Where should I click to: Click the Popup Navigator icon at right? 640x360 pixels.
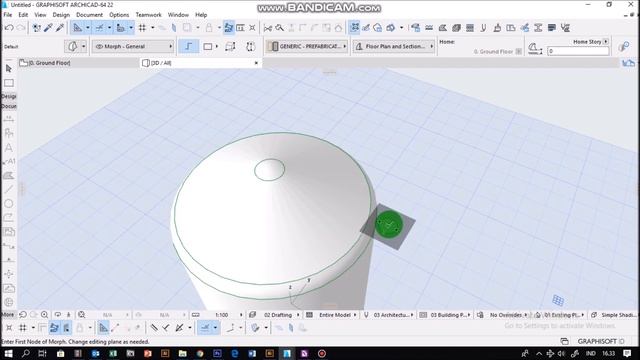629,63
